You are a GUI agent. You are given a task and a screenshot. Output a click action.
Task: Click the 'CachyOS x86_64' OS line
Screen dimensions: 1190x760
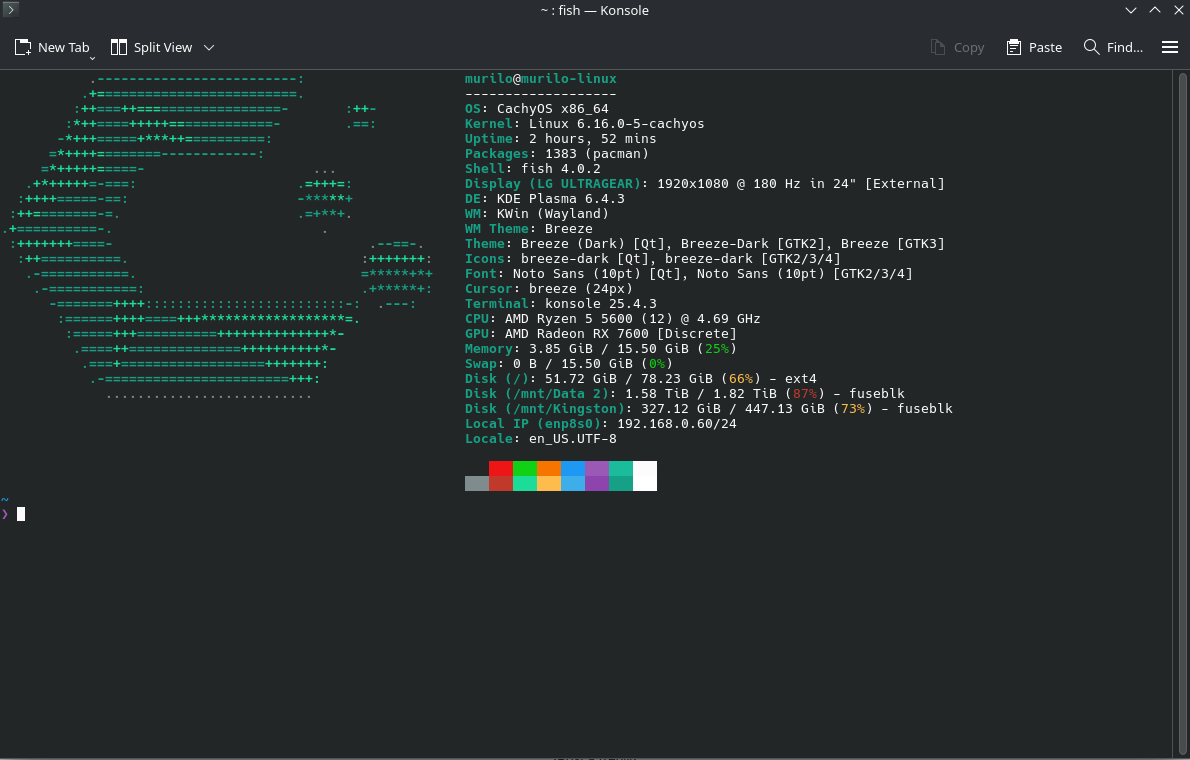pyautogui.click(x=537, y=109)
